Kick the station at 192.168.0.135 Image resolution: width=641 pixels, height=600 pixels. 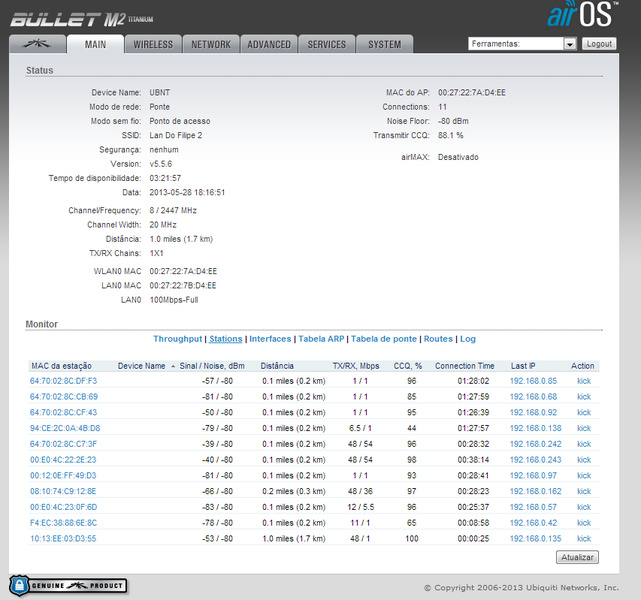pyautogui.click(x=584, y=539)
